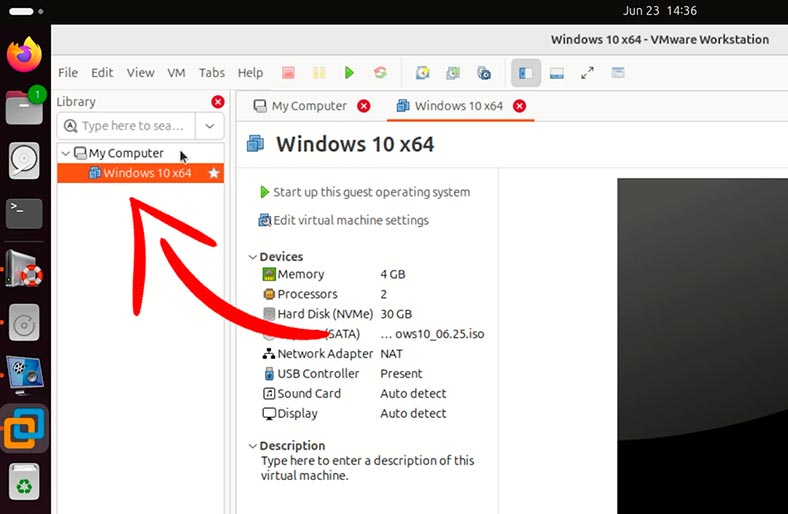Click the thumbnail bar toolbar icon
This screenshot has height=514, width=788.
tap(556, 73)
